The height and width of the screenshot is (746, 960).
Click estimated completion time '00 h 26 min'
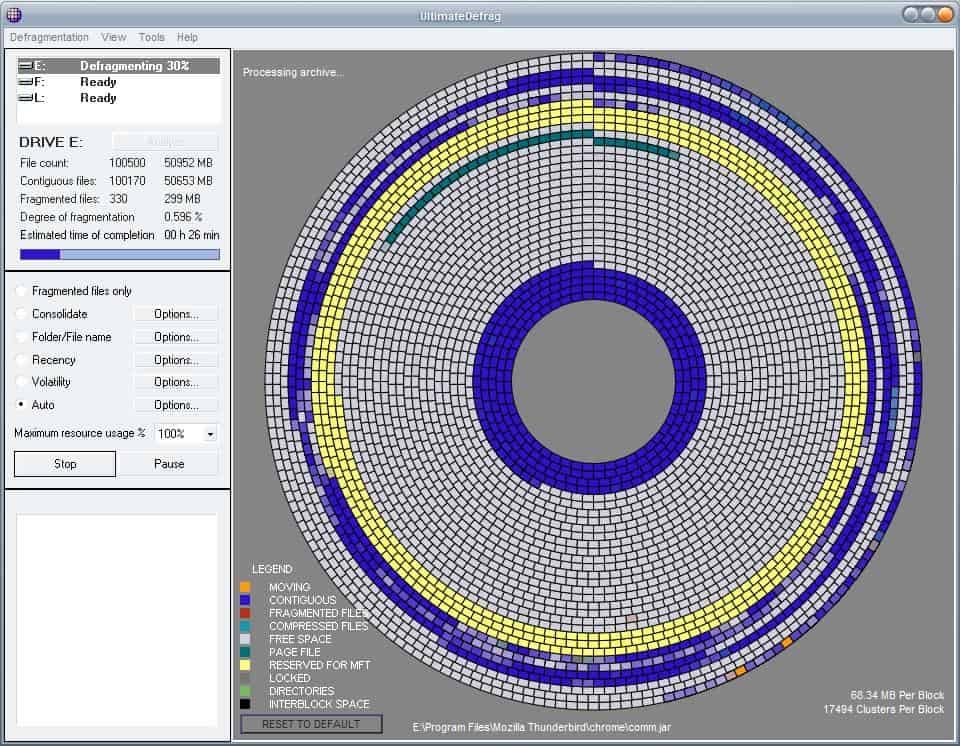192,235
